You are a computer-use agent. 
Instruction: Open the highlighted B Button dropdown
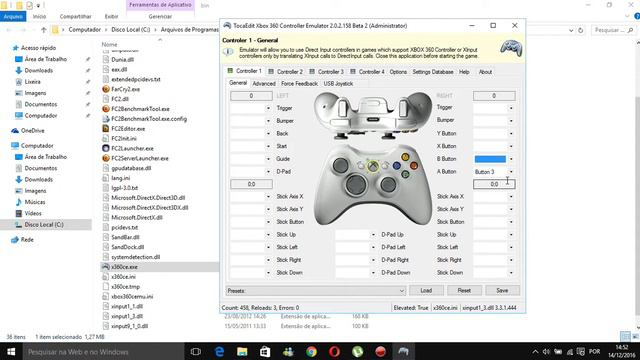pyautogui.click(x=511, y=159)
